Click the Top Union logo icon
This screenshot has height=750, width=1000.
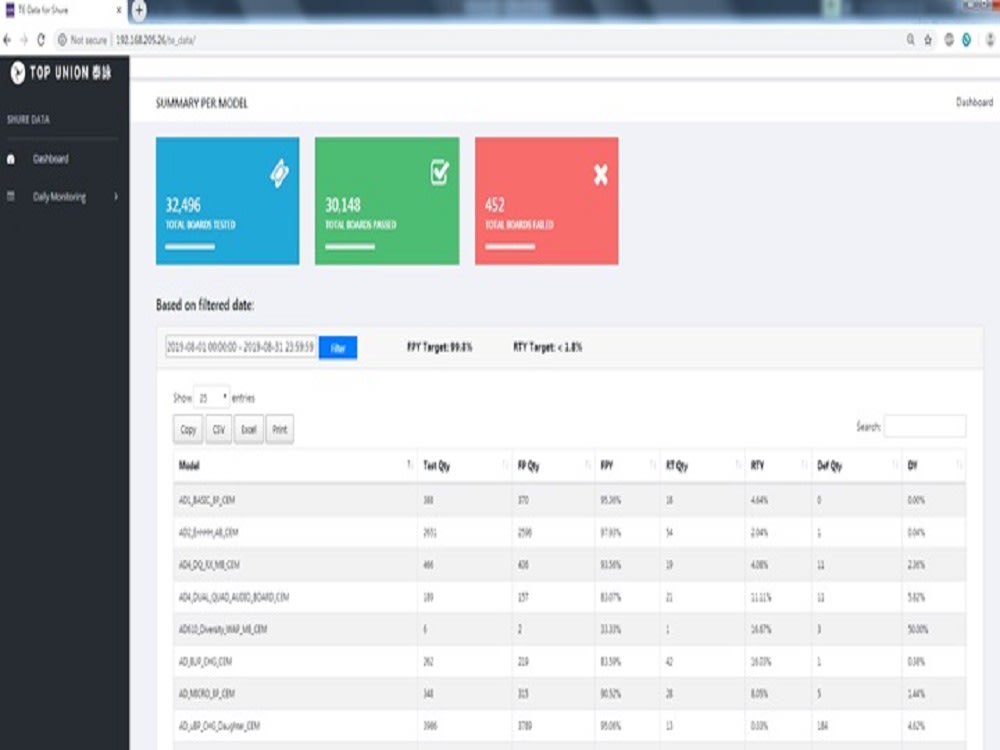[18, 73]
